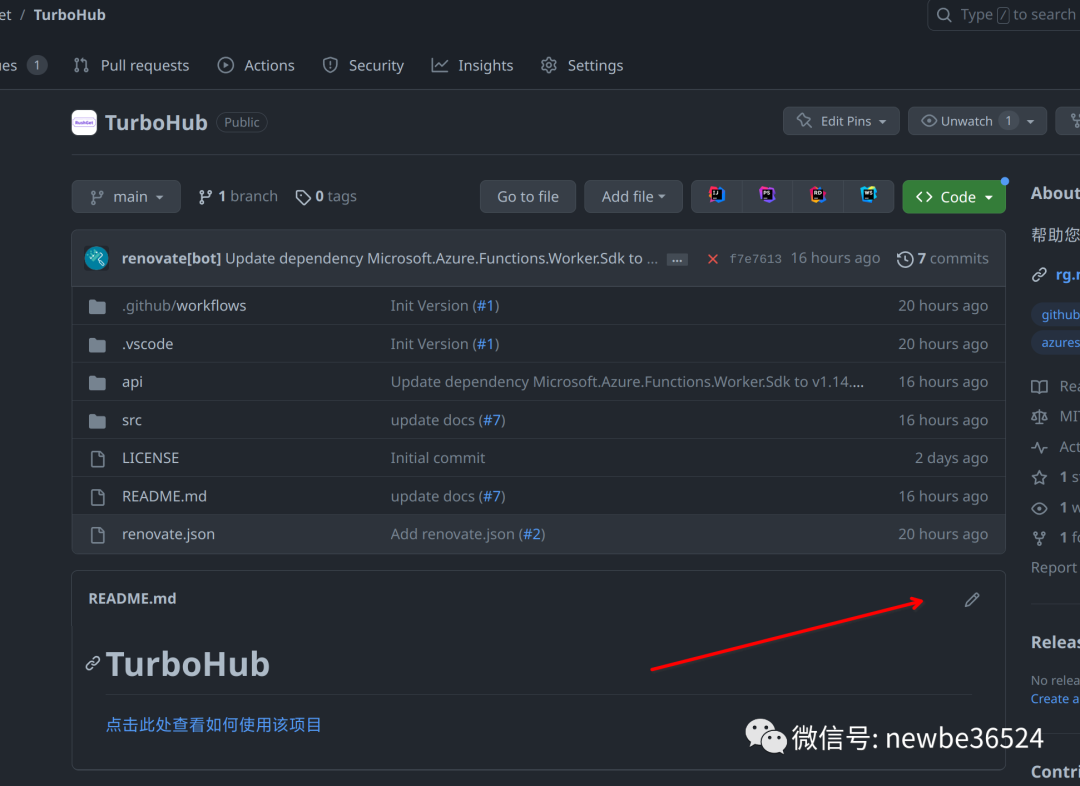Click the file icon beside renovate.json
Screen dimensions: 1080x786
click(98, 535)
